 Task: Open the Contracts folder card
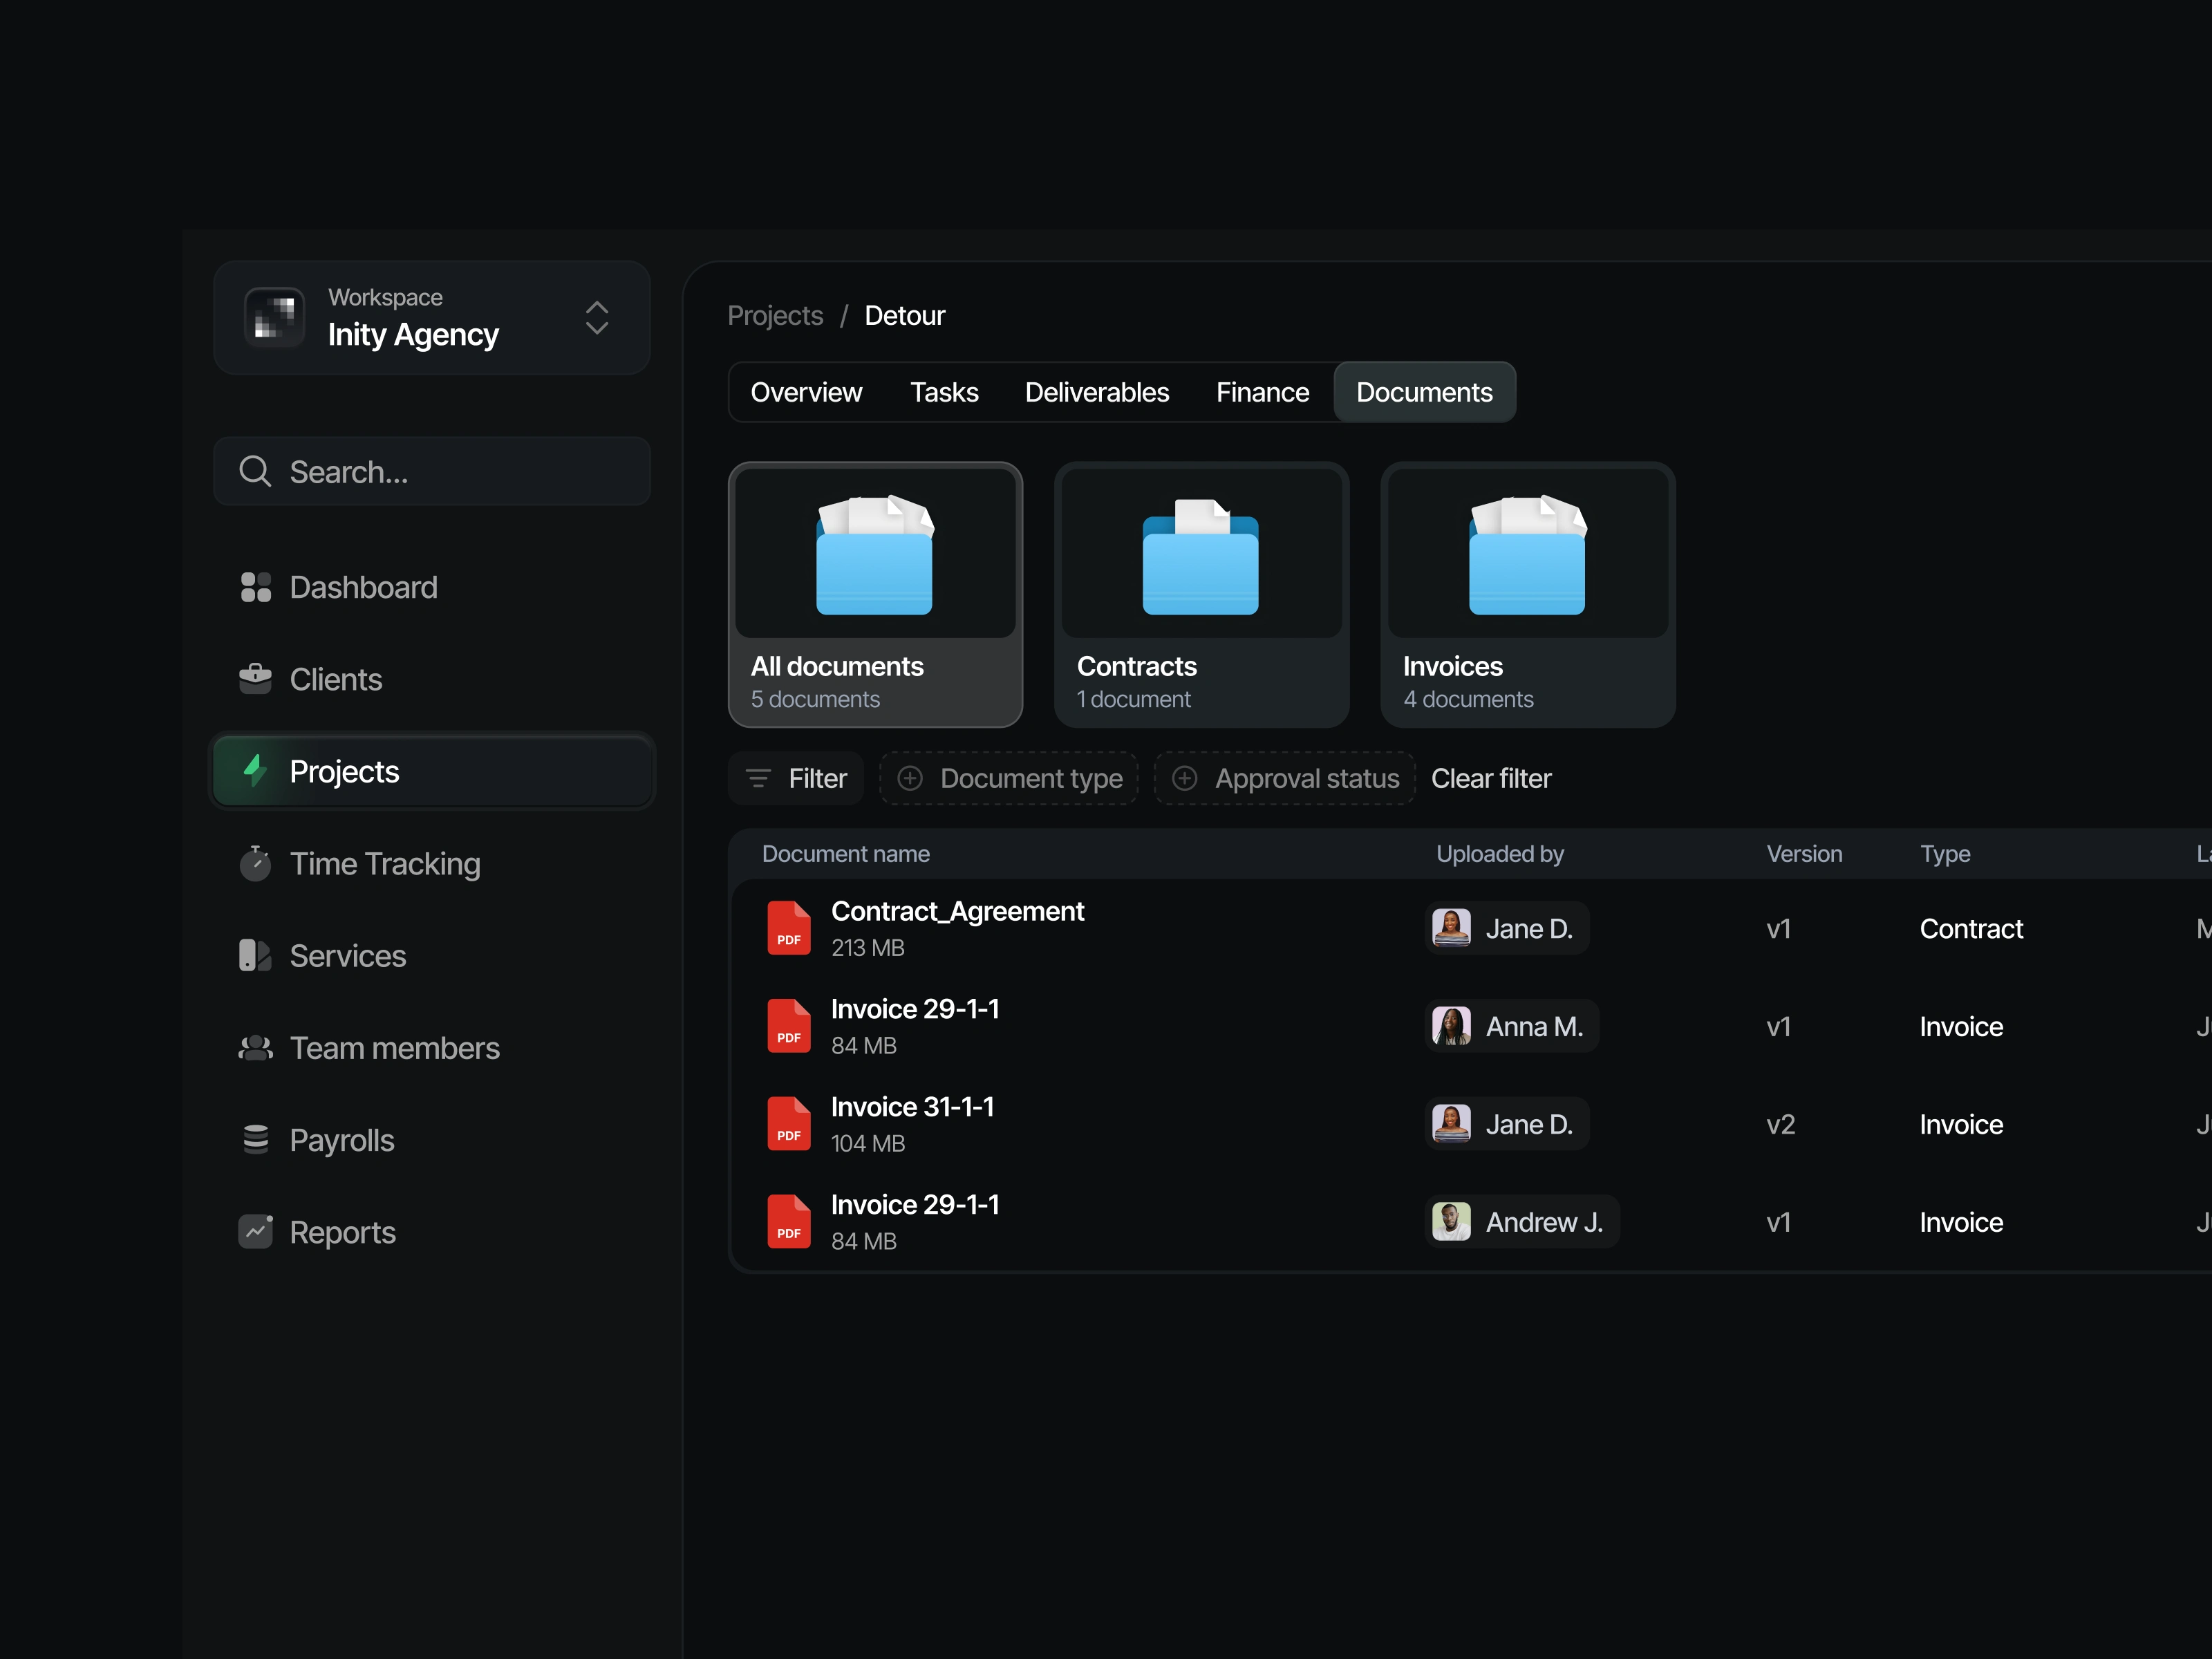pyautogui.click(x=1201, y=595)
